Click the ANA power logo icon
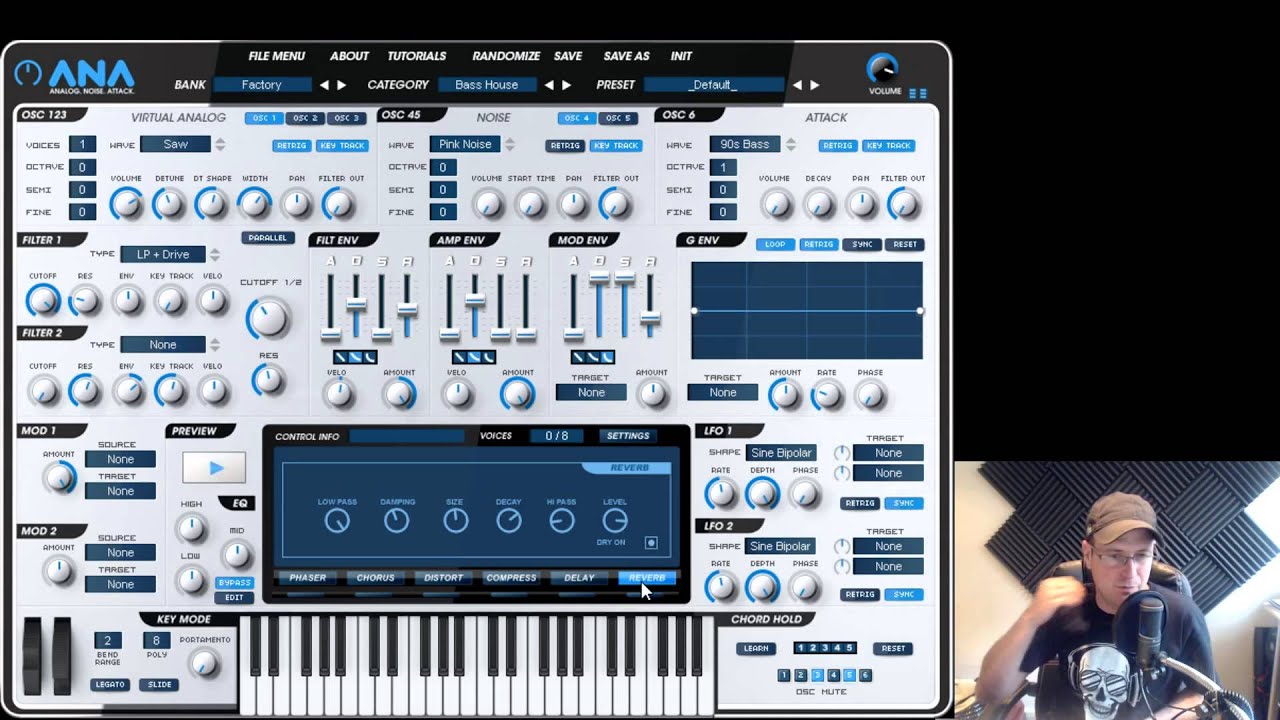Image resolution: width=1280 pixels, height=720 pixels. 28,73
